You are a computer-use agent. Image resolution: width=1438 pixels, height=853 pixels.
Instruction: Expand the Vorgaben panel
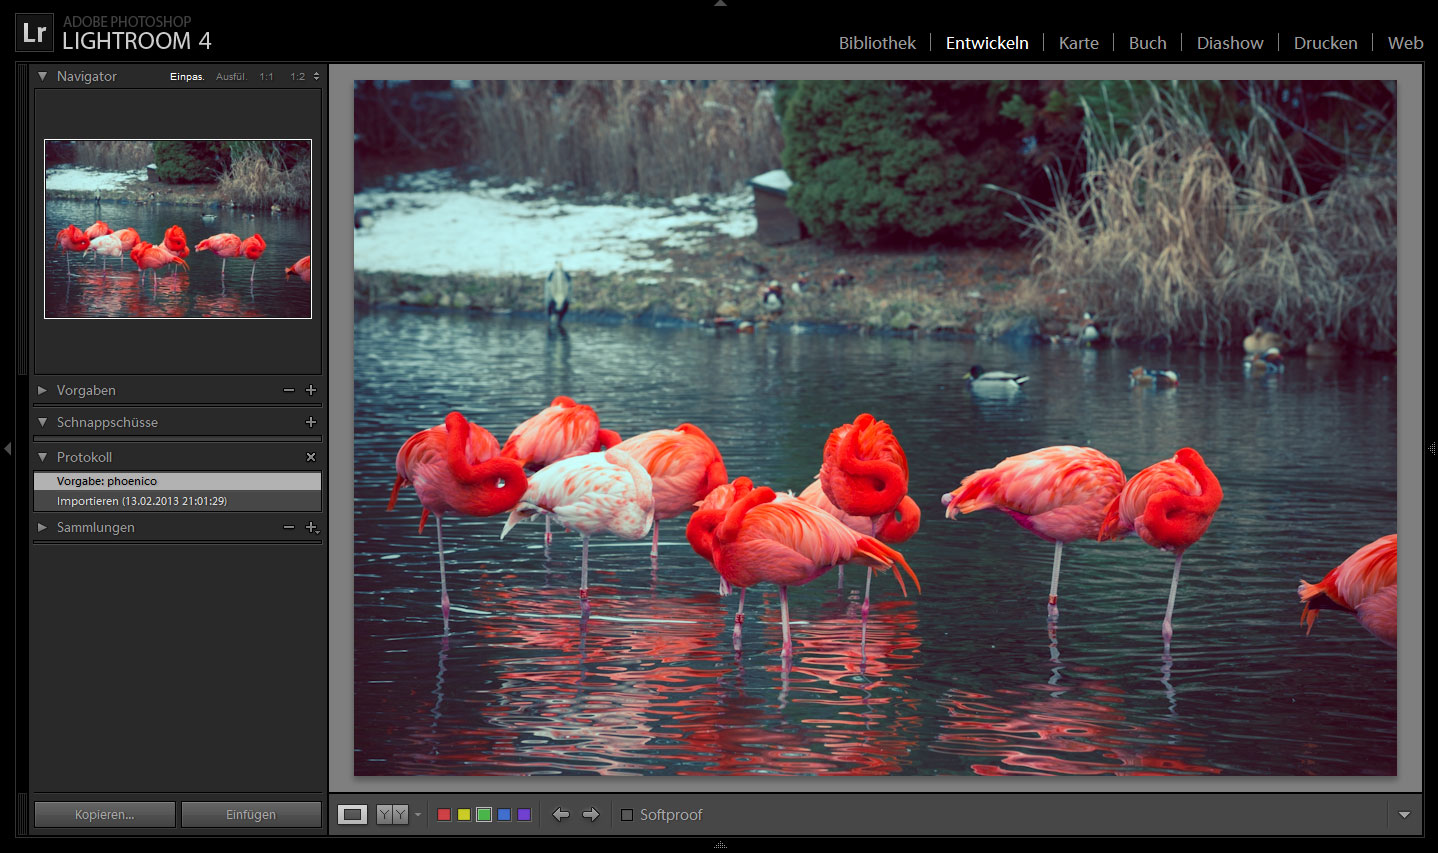coord(42,390)
